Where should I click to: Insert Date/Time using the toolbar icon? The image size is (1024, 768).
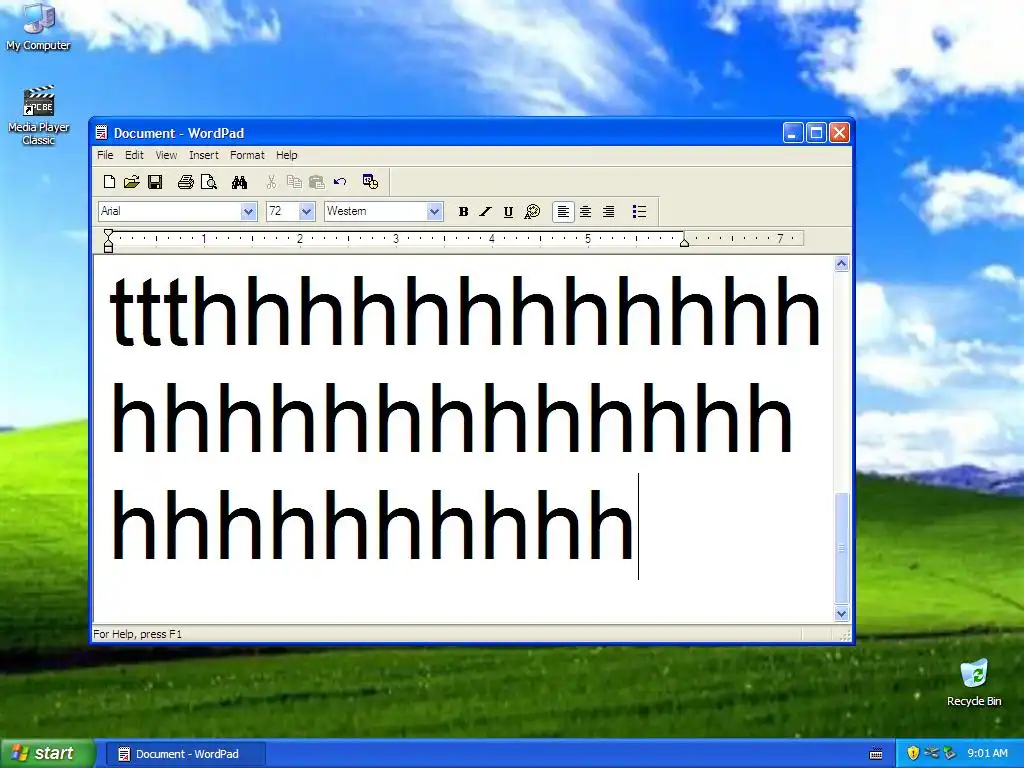[370, 182]
